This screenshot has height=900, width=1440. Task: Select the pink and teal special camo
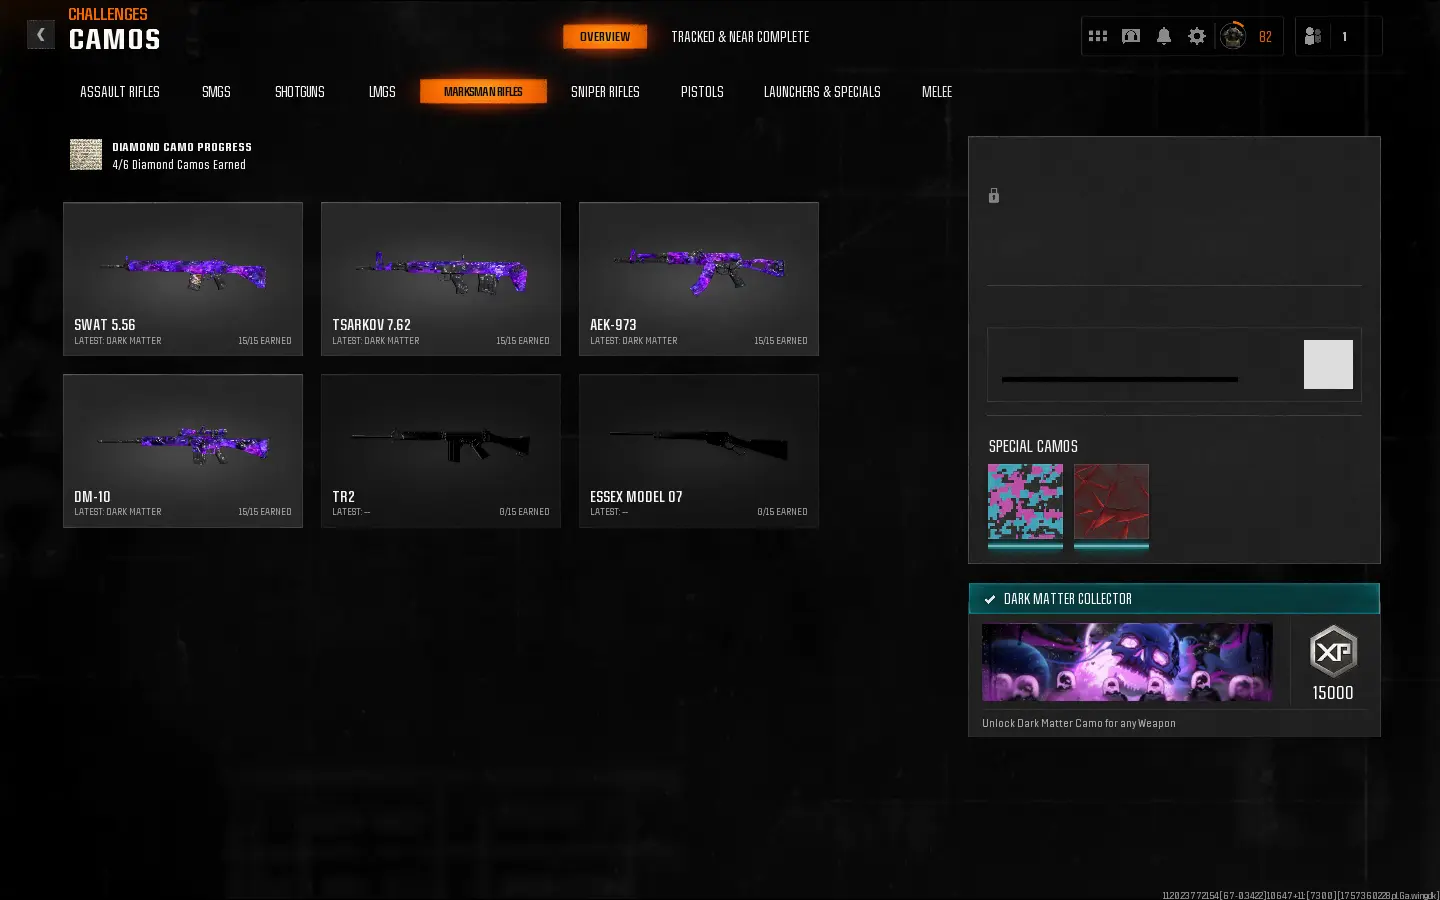point(1025,502)
